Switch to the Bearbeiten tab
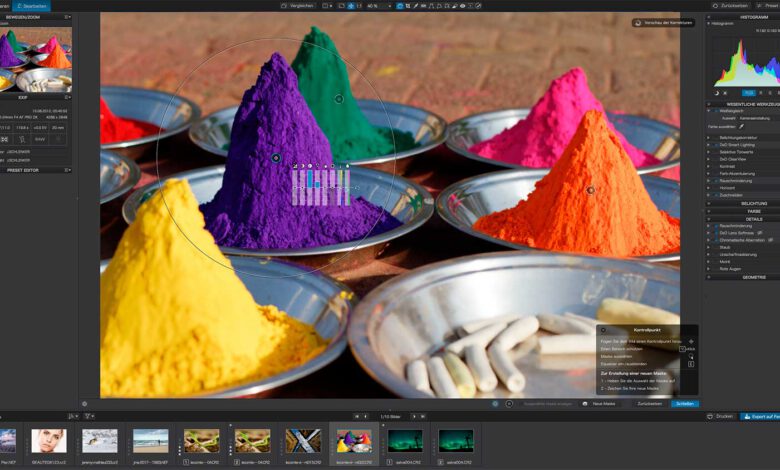Screen dimensions: 780x470 (32, 6)
